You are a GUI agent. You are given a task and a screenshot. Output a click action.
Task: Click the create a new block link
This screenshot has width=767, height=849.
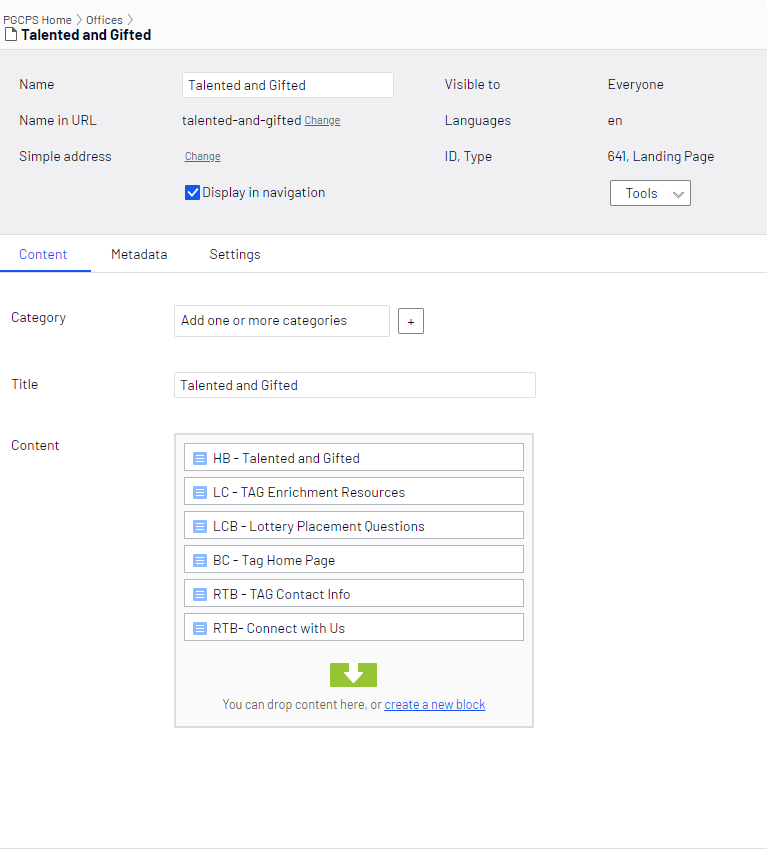click(434, 705)
